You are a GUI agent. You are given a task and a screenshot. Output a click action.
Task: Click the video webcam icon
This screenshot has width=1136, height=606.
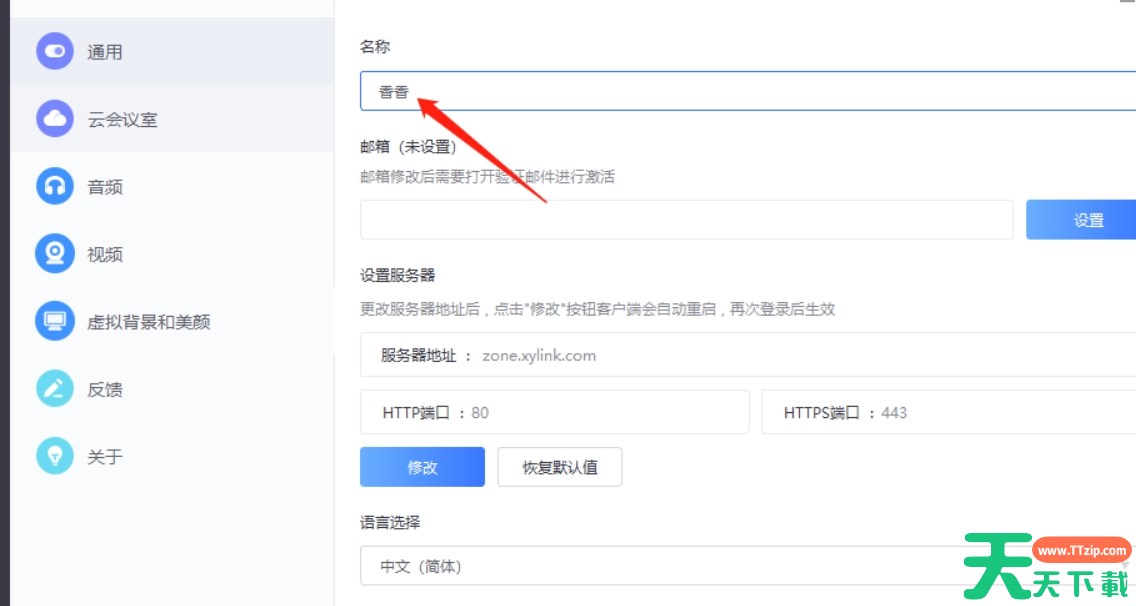55,254
